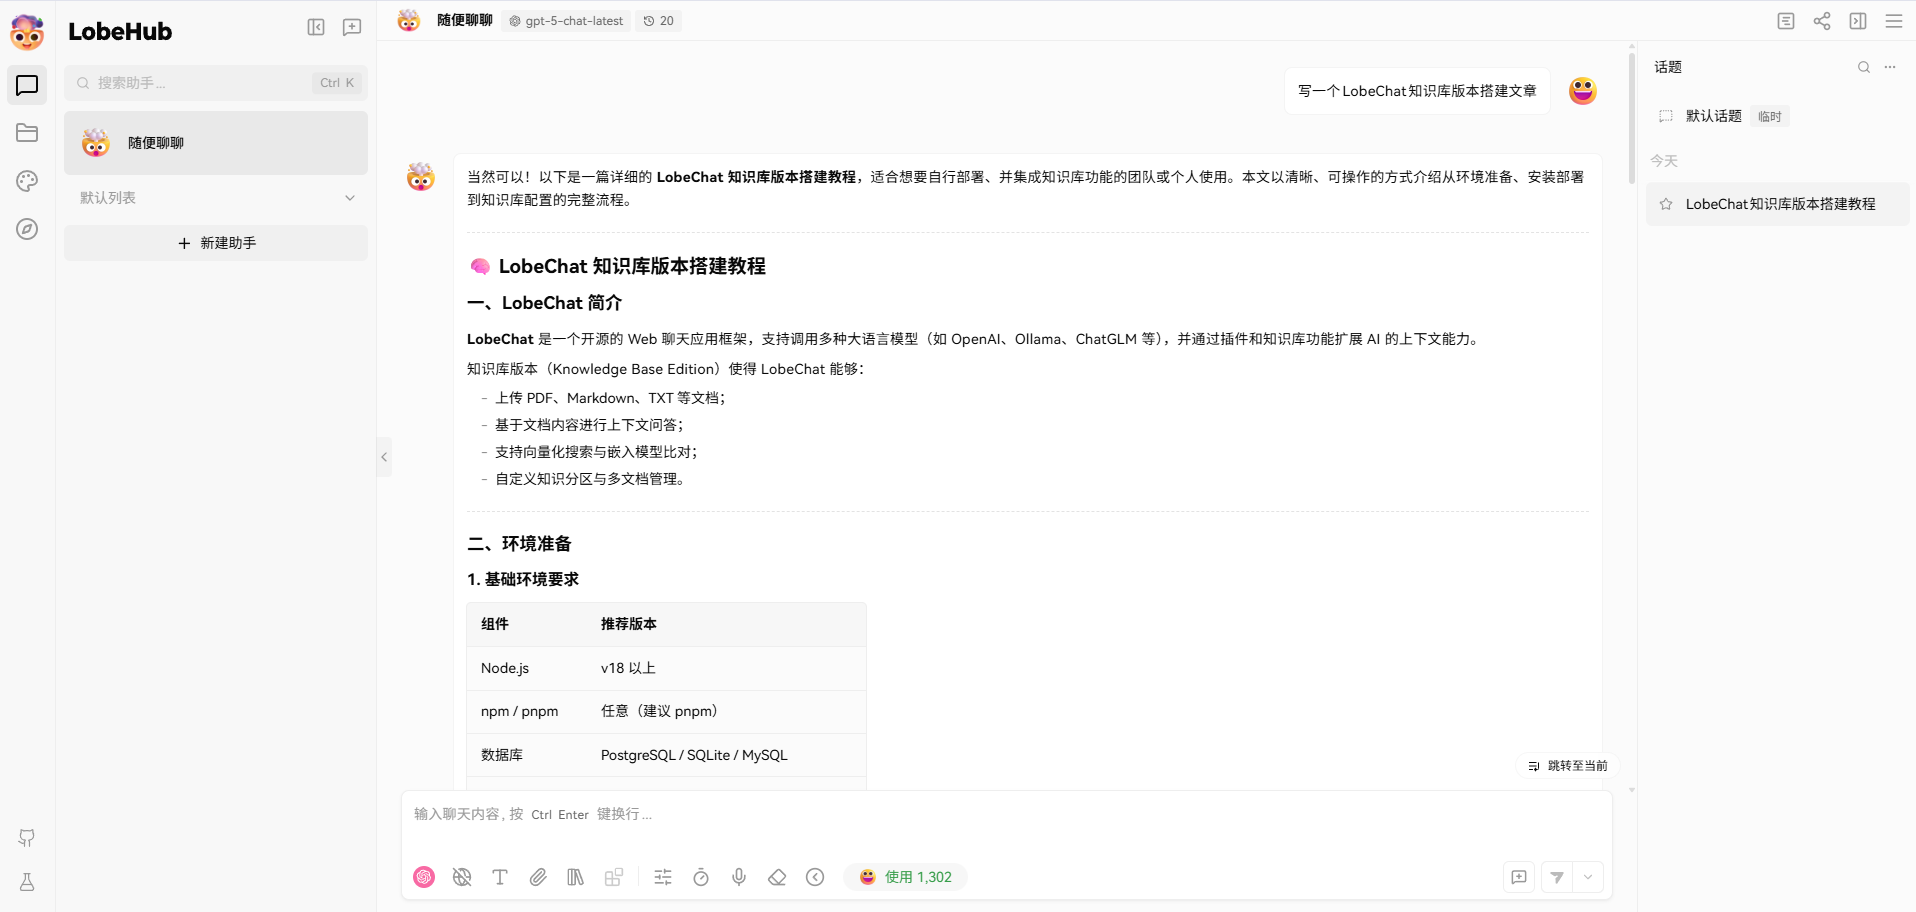Star the LobeChat知识库版本搭建教程 topic
This screenshot has width=1916, height=912.
coord(1666,204)
